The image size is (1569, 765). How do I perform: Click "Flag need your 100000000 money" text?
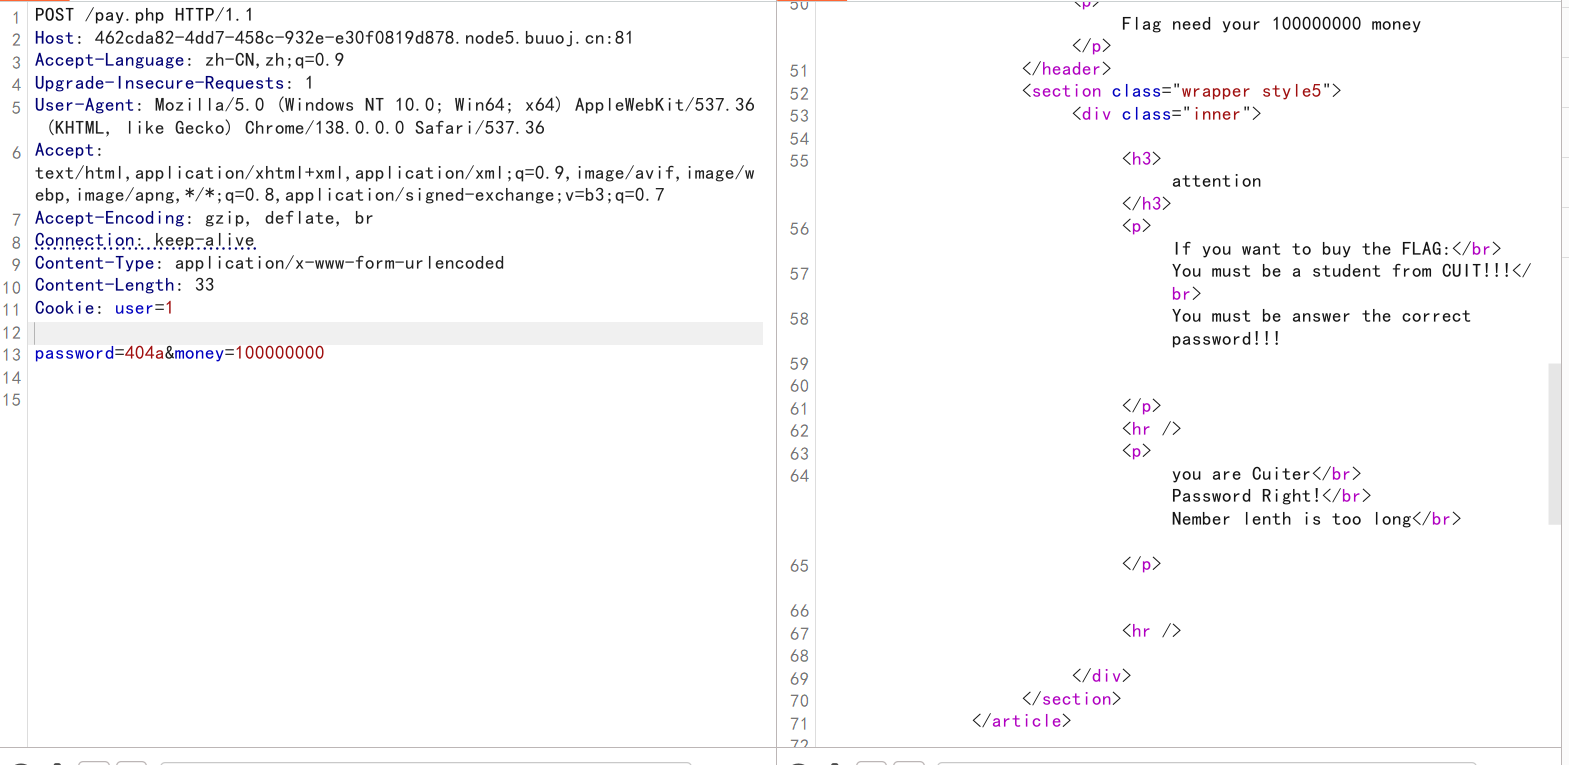tap(1270, 24)
